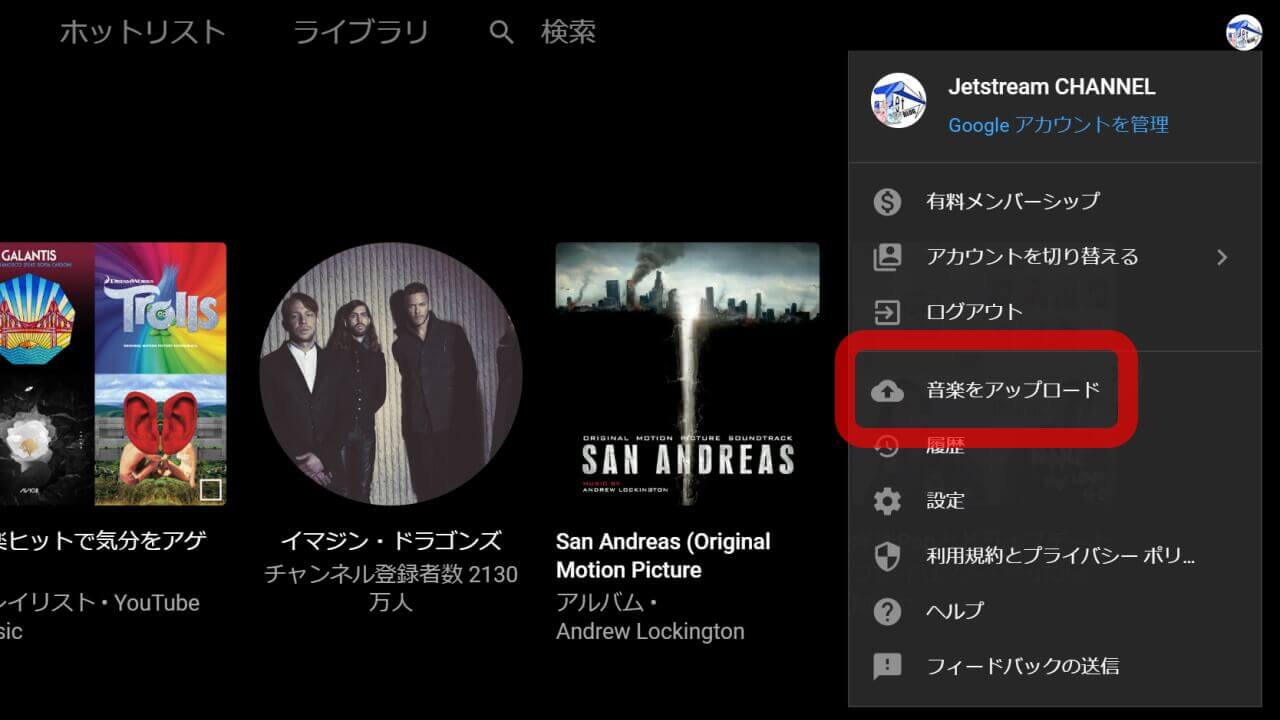Click the help question mark icon
This screenshot has width=1280, height=720.
pyautogui.click(x=887, y=611)
